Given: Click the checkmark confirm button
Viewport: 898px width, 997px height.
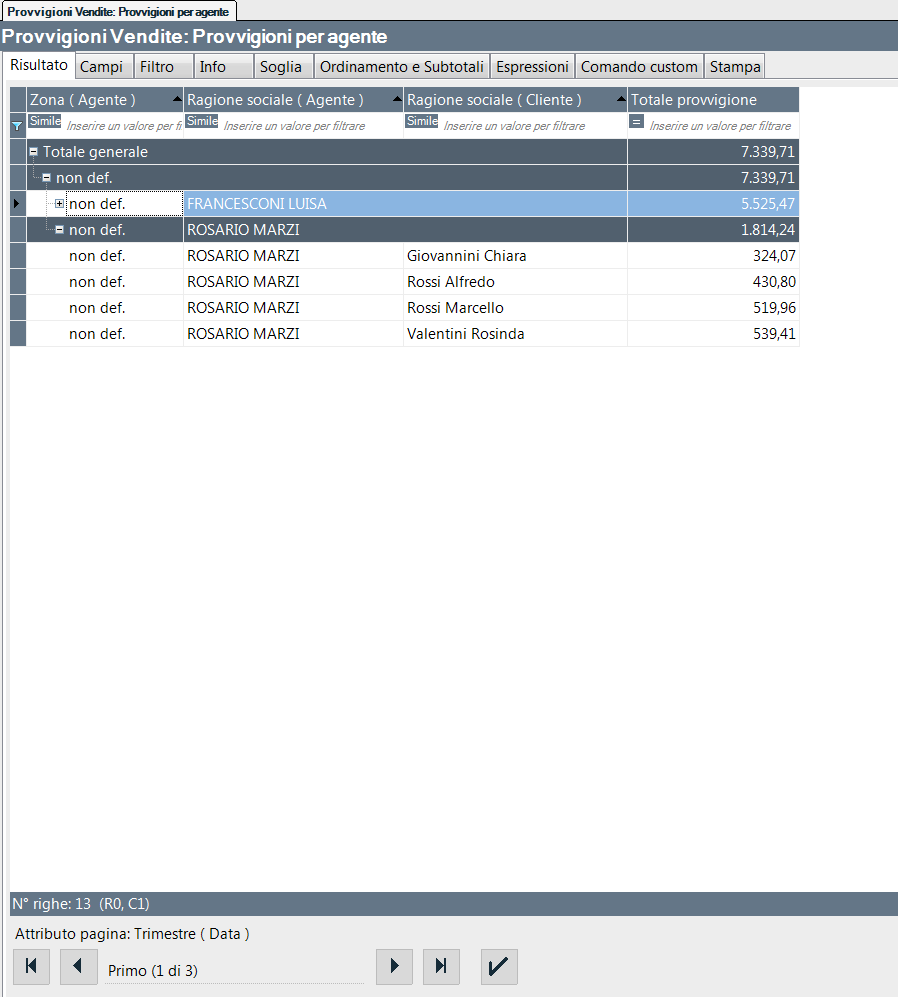Looking at the screenshot, I should click(499, 966).
